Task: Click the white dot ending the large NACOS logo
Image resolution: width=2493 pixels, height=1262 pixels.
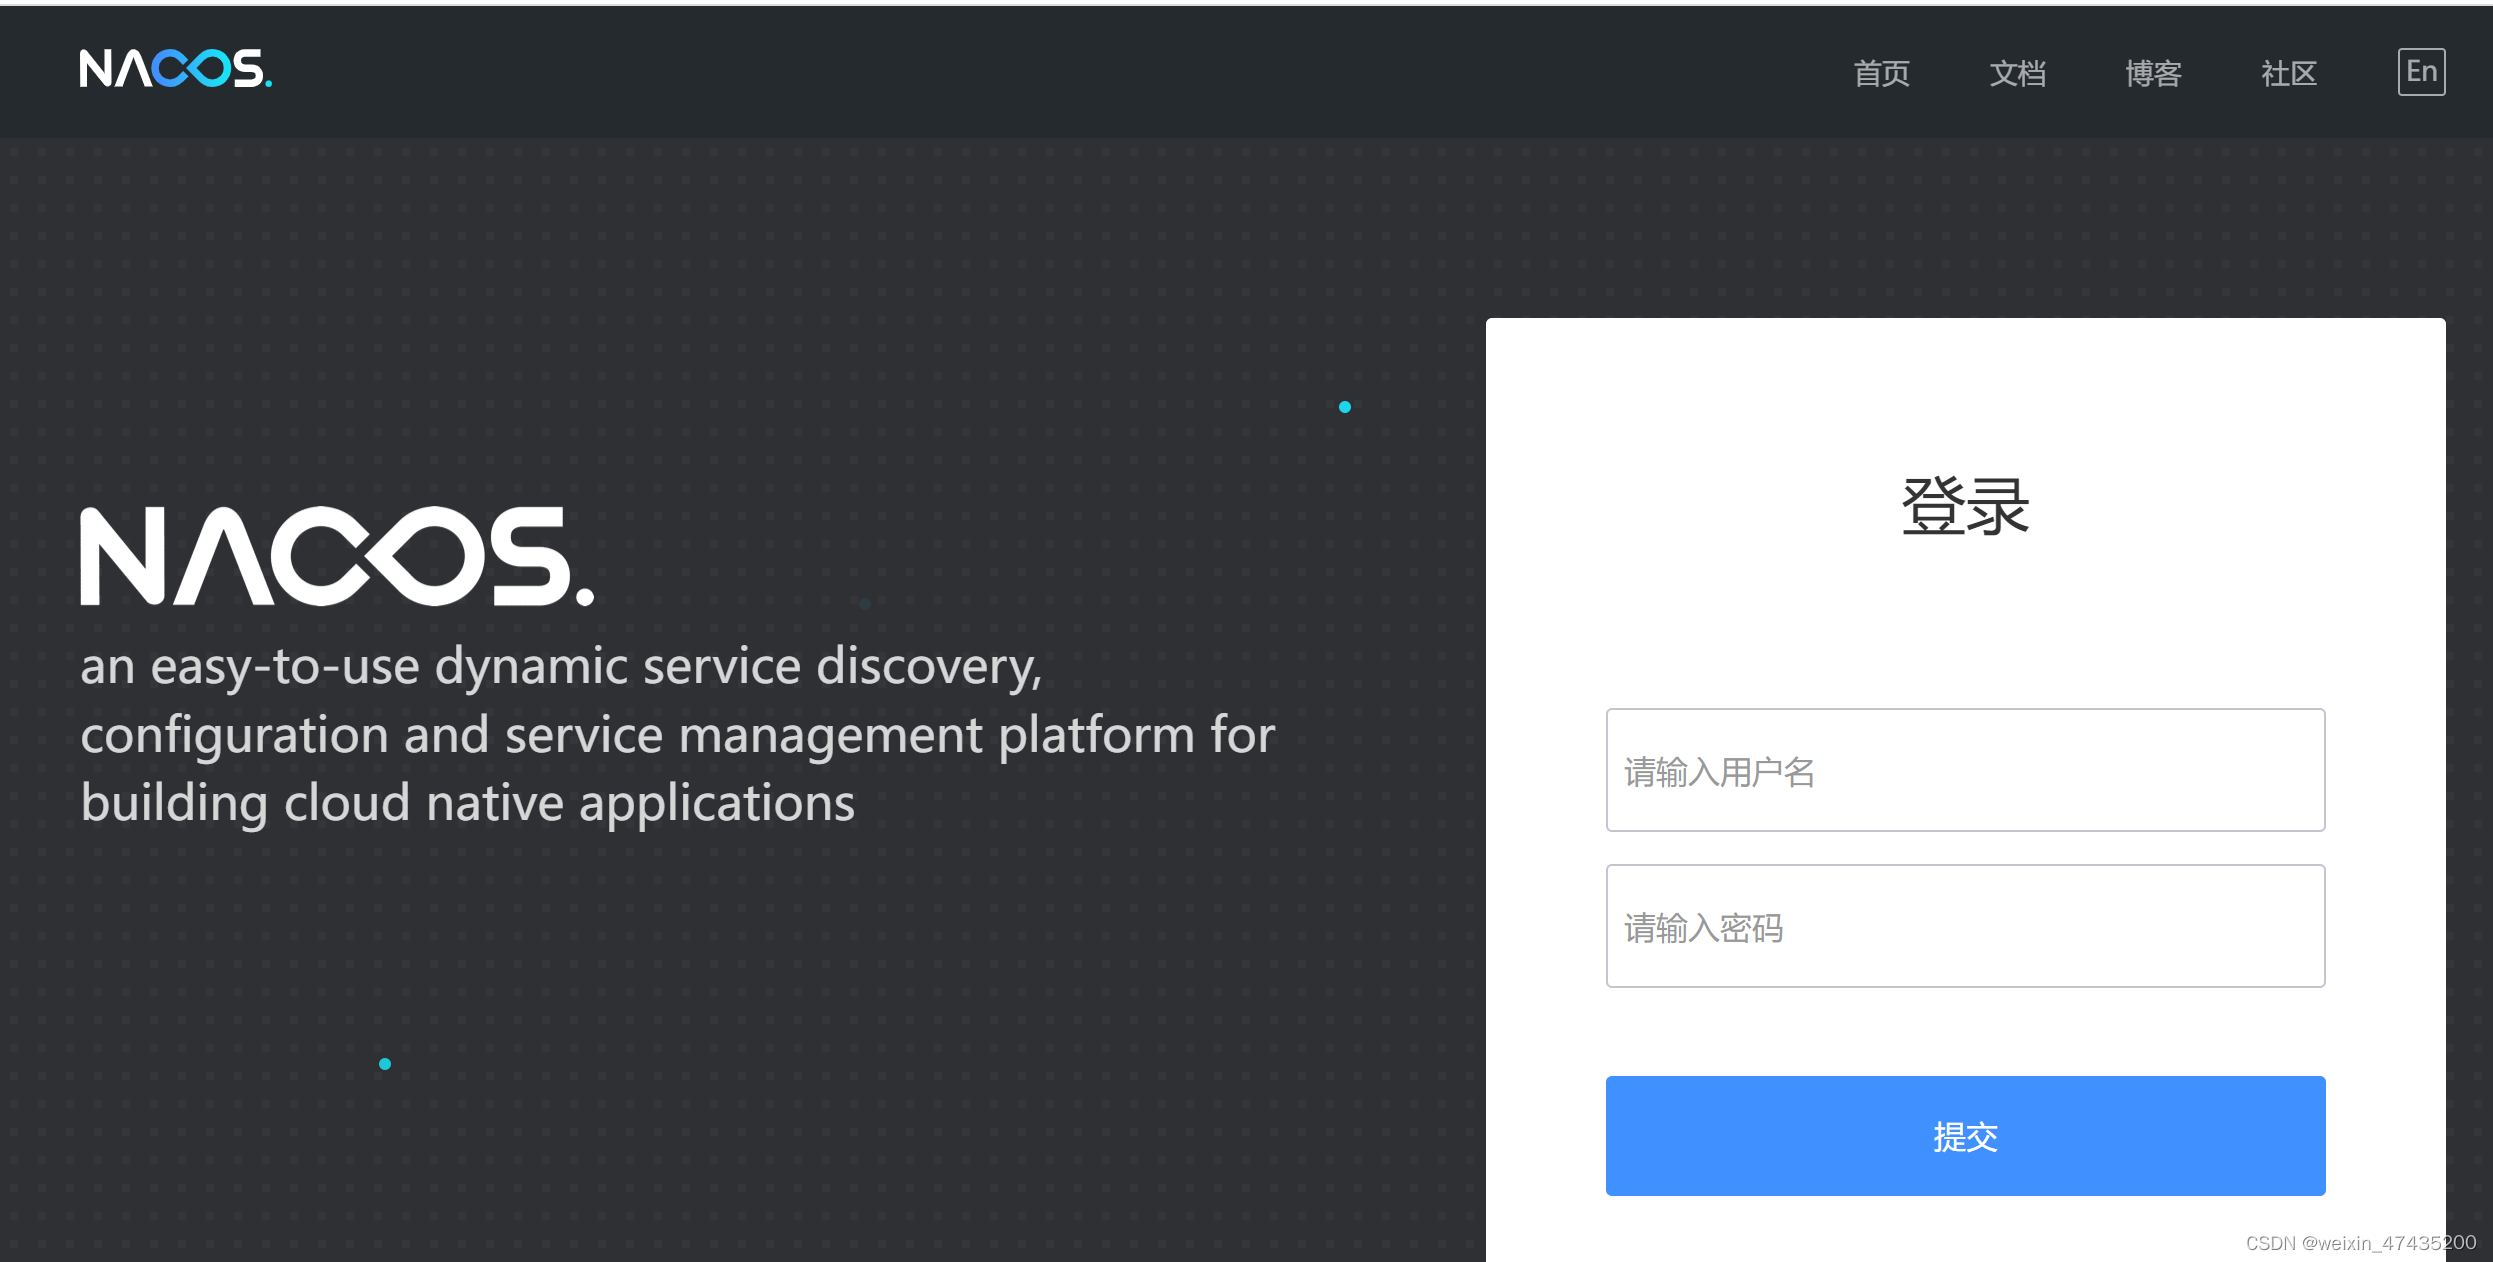Action: point(585,597)
